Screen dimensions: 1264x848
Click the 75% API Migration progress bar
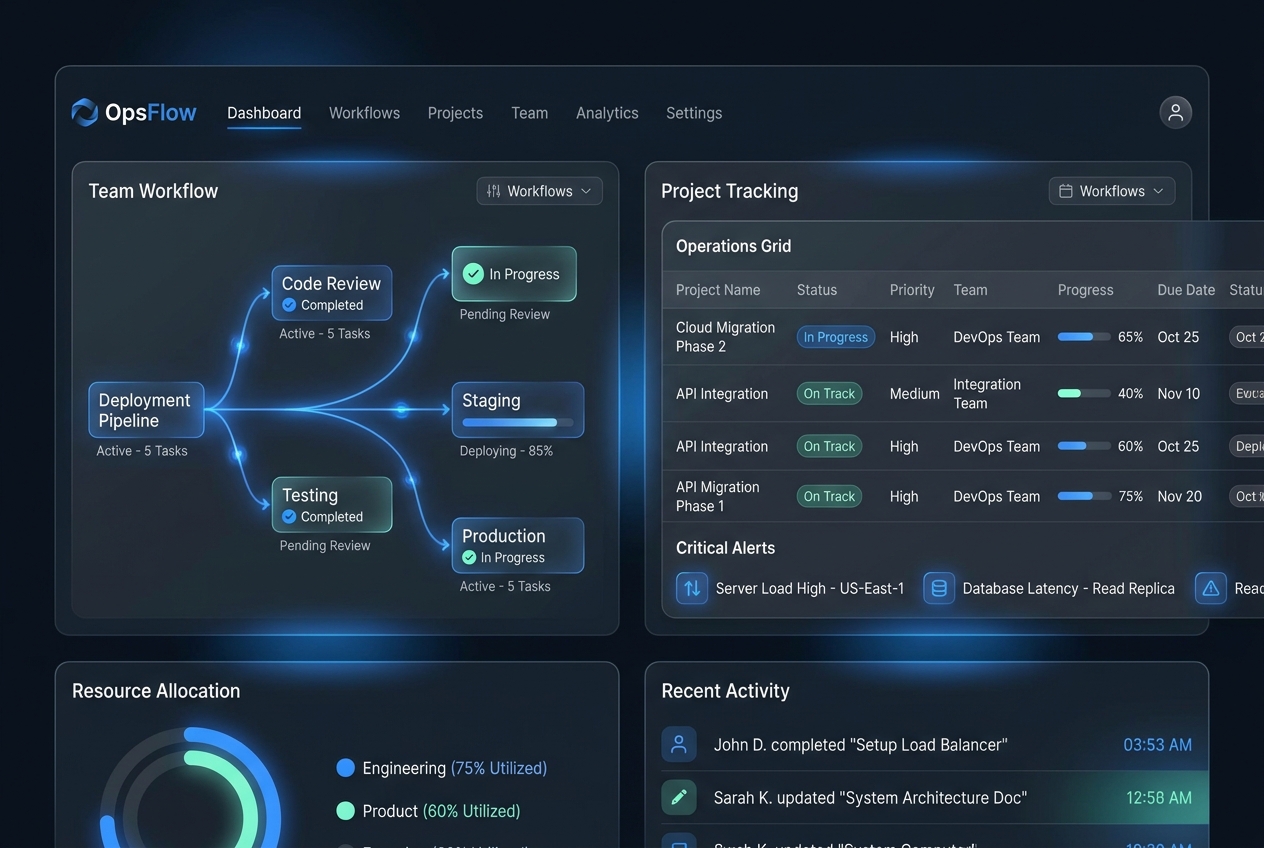1084,496
